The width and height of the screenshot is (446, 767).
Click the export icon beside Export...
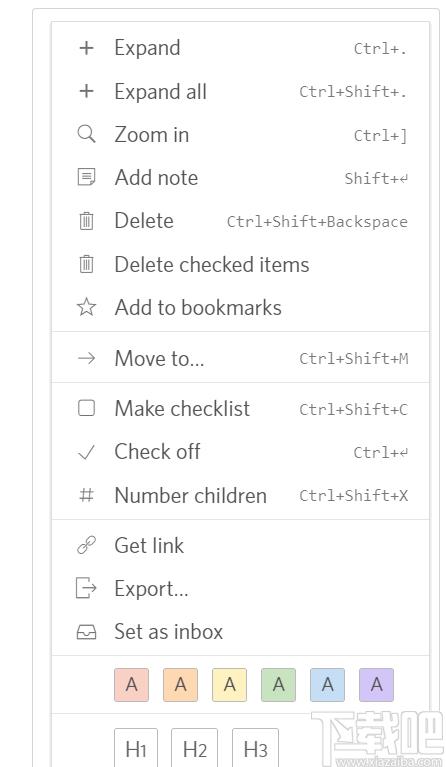tap(86, 588)
